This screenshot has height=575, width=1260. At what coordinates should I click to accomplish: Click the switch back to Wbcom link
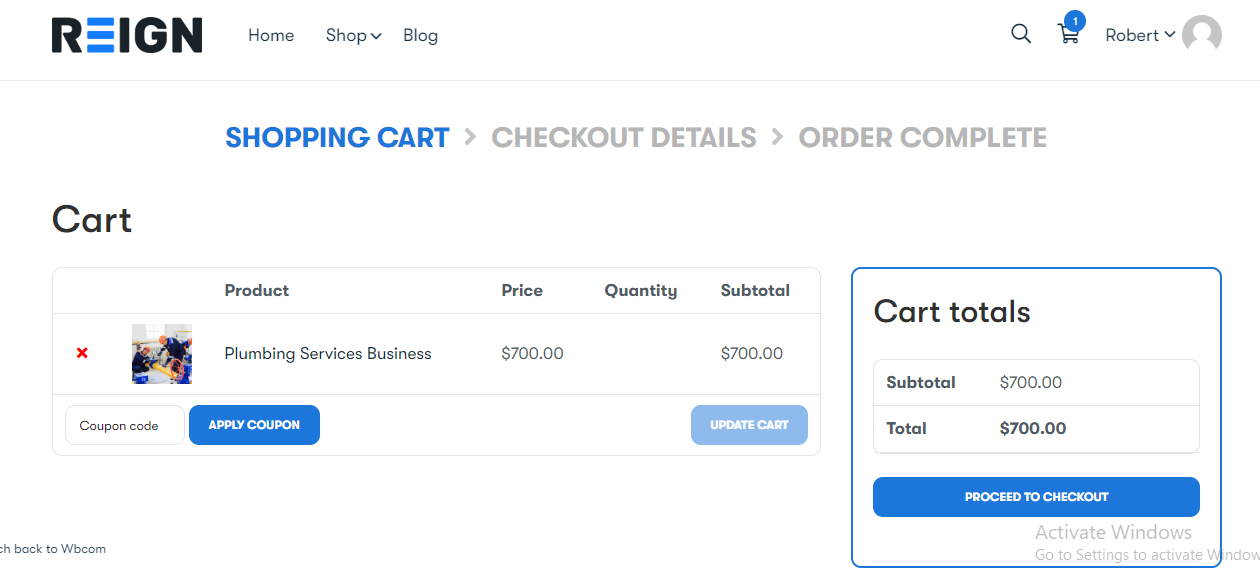click(x=52, y=548)
